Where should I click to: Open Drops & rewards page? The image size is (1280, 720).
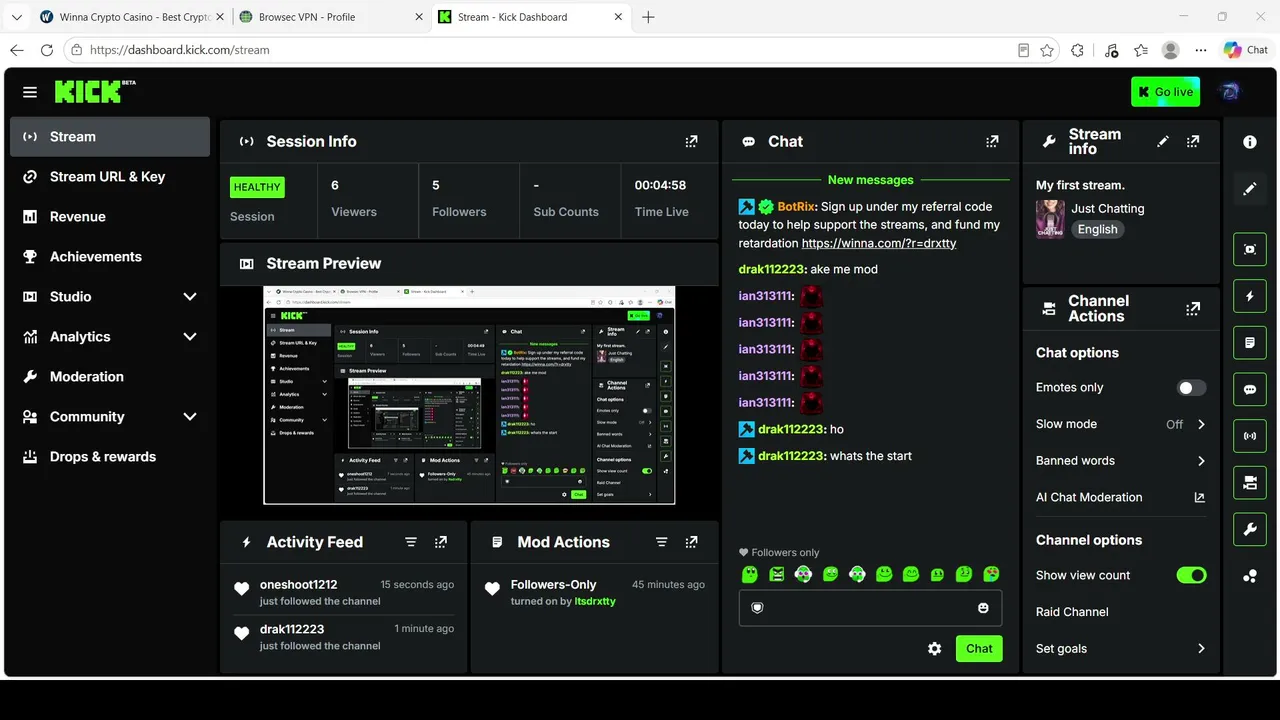110,457
